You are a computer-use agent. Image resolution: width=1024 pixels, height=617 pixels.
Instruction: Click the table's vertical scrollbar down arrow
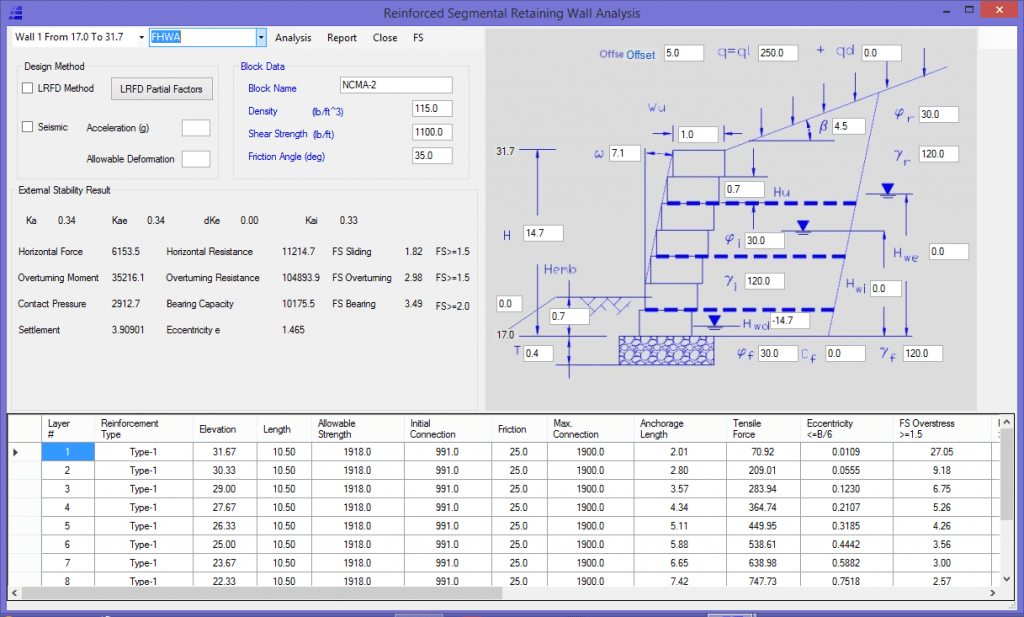[1006, 578]
